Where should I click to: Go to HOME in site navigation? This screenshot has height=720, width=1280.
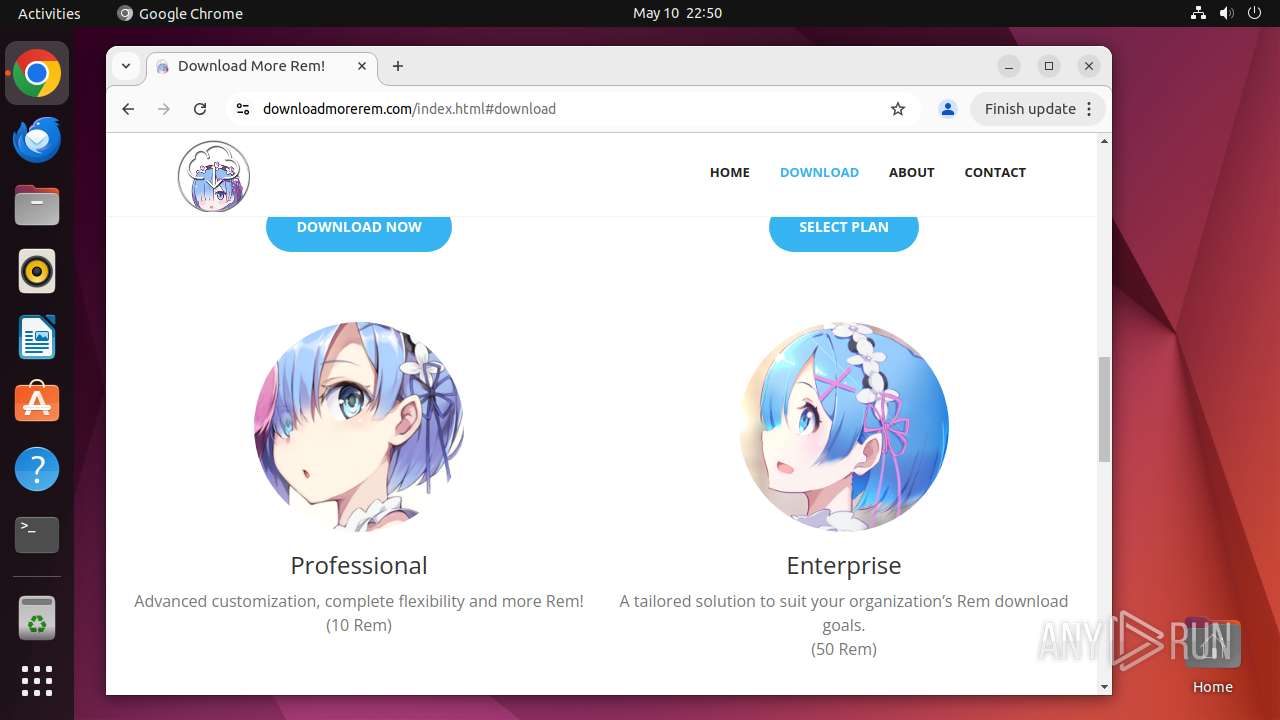[730, 172]
